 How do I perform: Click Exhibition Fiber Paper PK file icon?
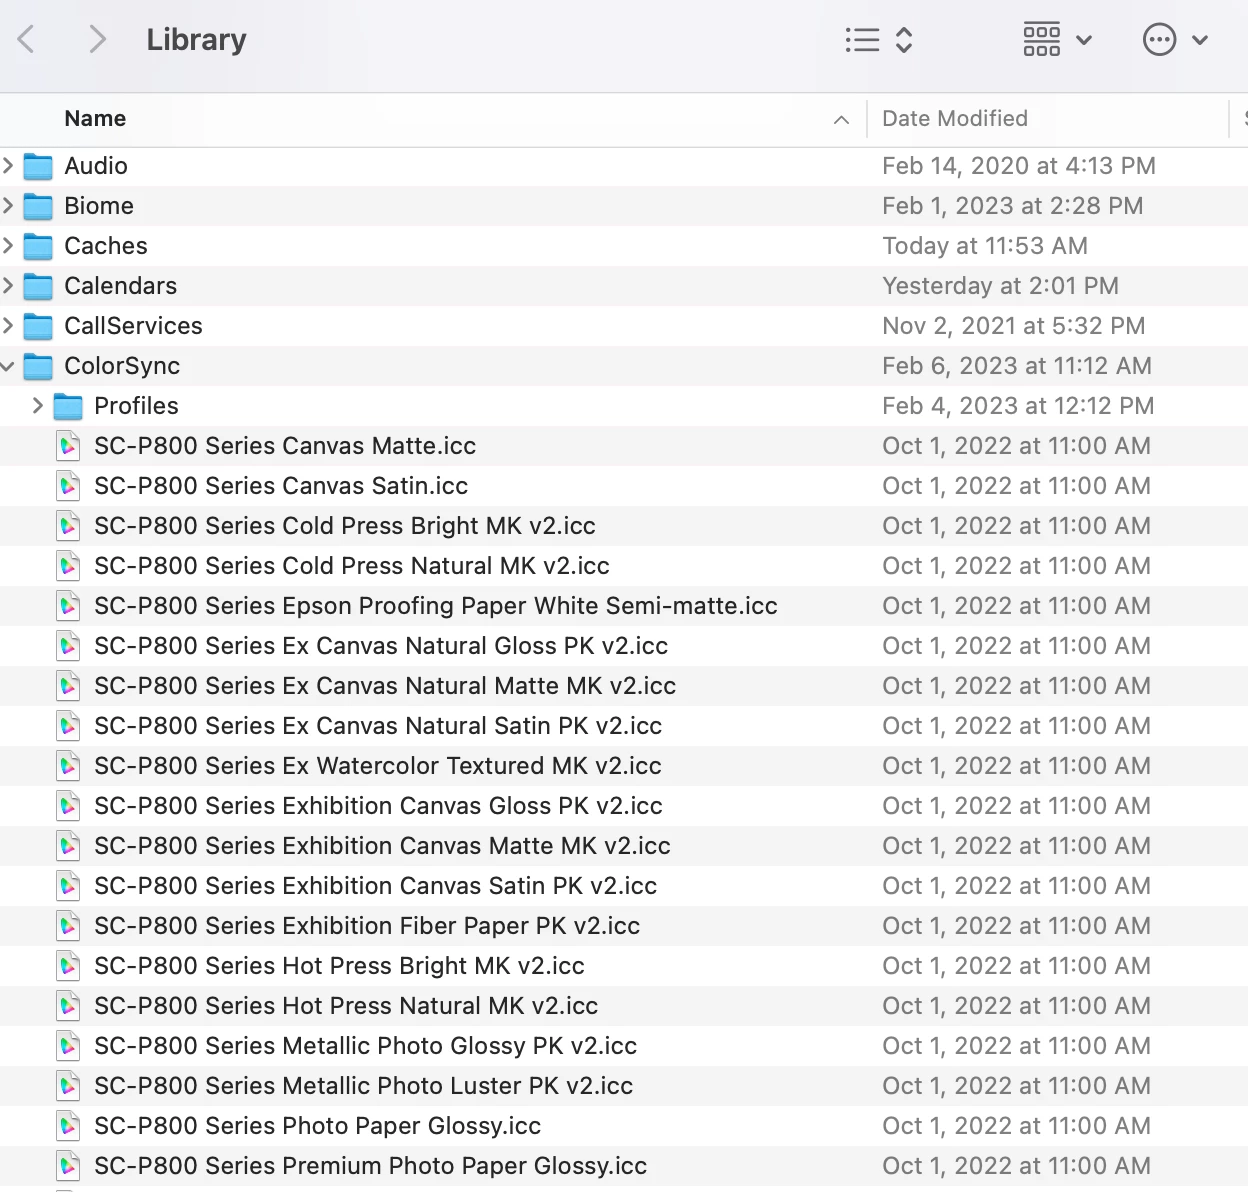[68, 926]
